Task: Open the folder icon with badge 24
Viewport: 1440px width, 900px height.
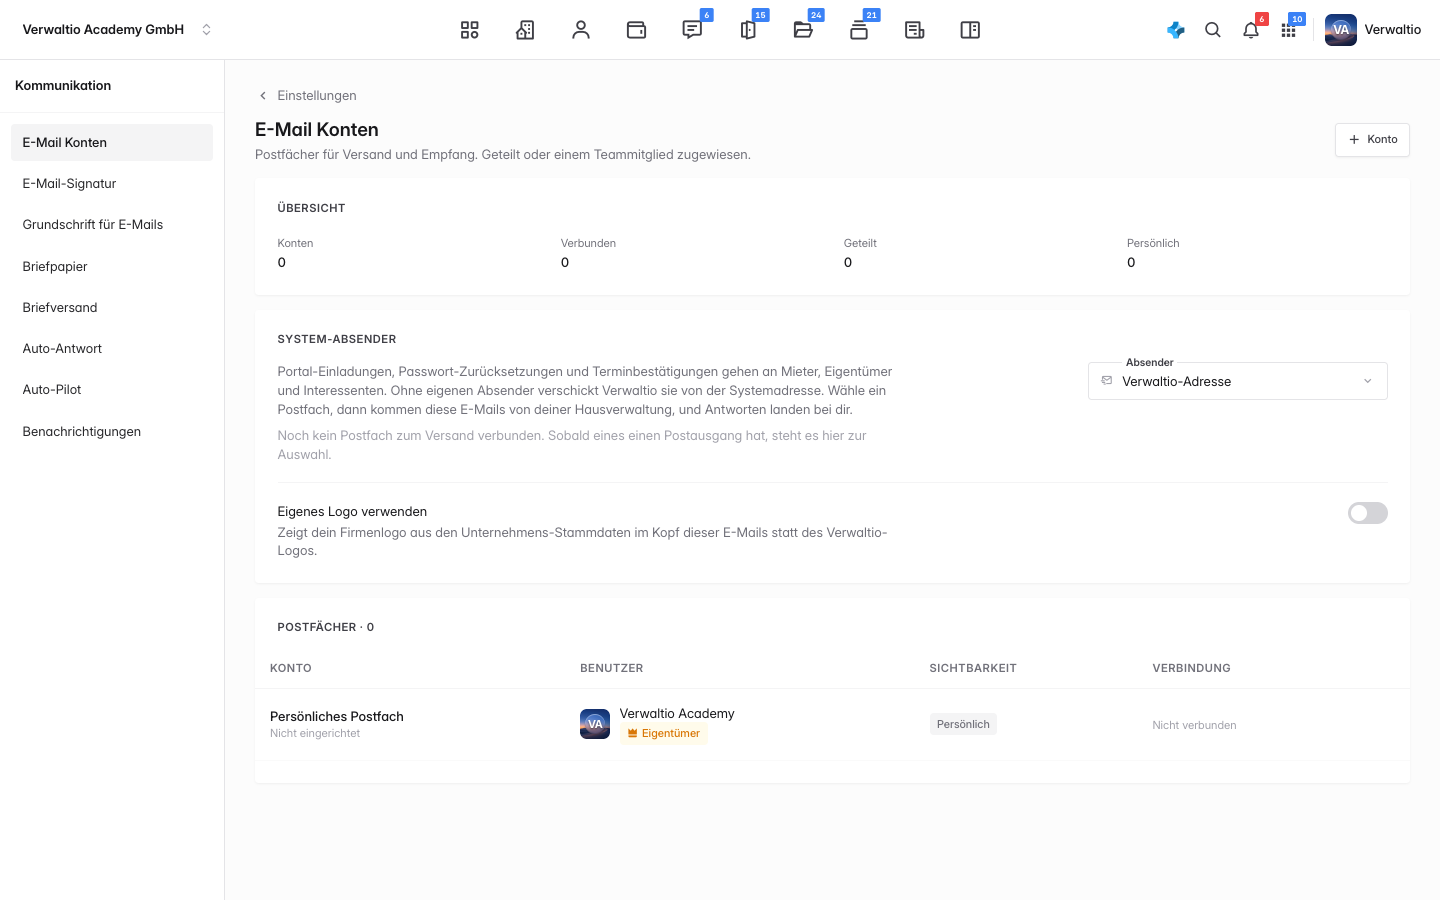Action: (803, 30)
